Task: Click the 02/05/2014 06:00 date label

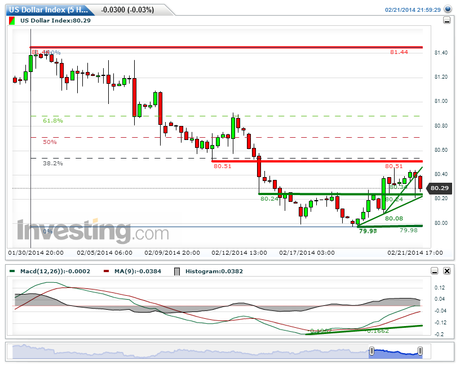Action: (104, 253)
